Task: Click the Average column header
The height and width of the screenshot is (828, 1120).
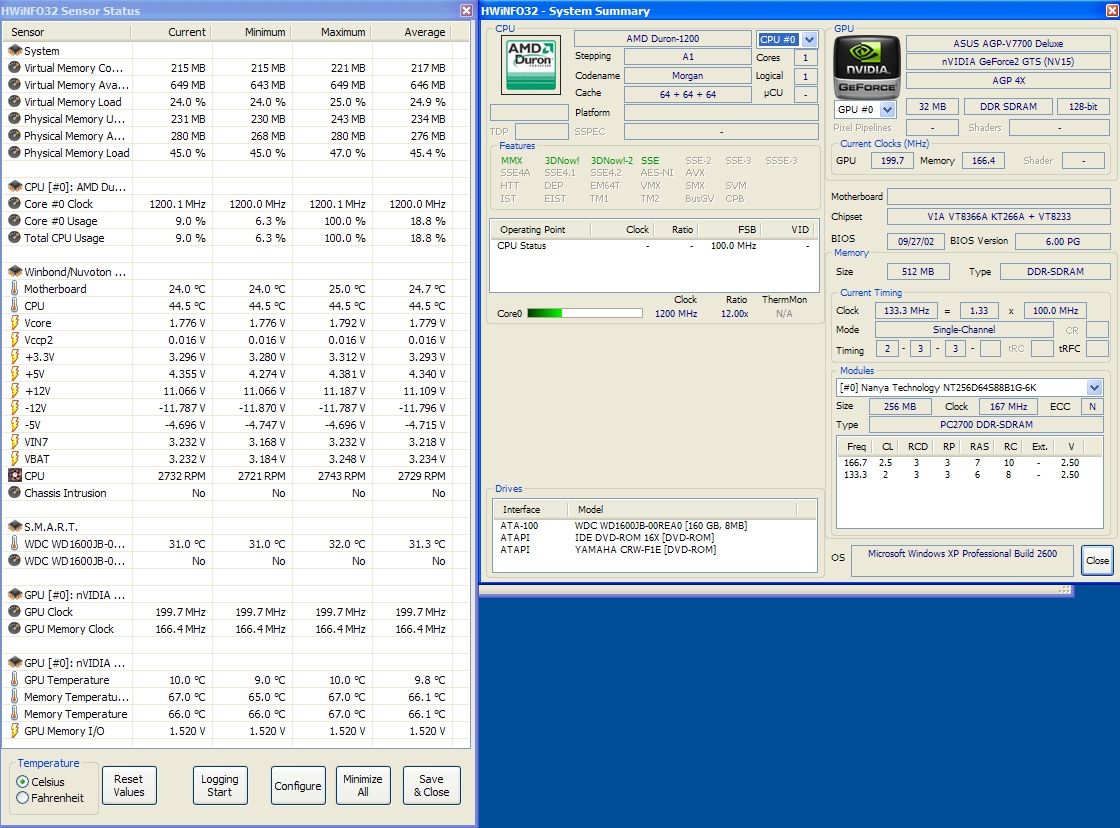Action: pyautogui.click(x=411, y=32)
